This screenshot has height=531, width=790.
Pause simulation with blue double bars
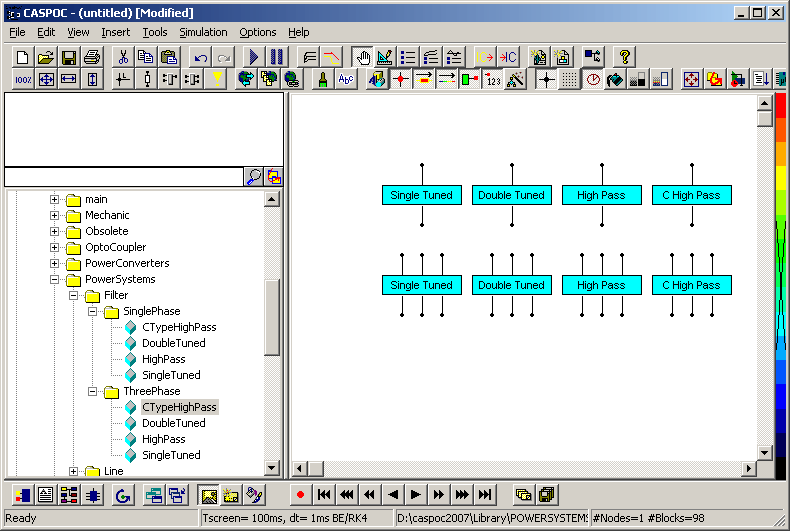tap(277, 57)
